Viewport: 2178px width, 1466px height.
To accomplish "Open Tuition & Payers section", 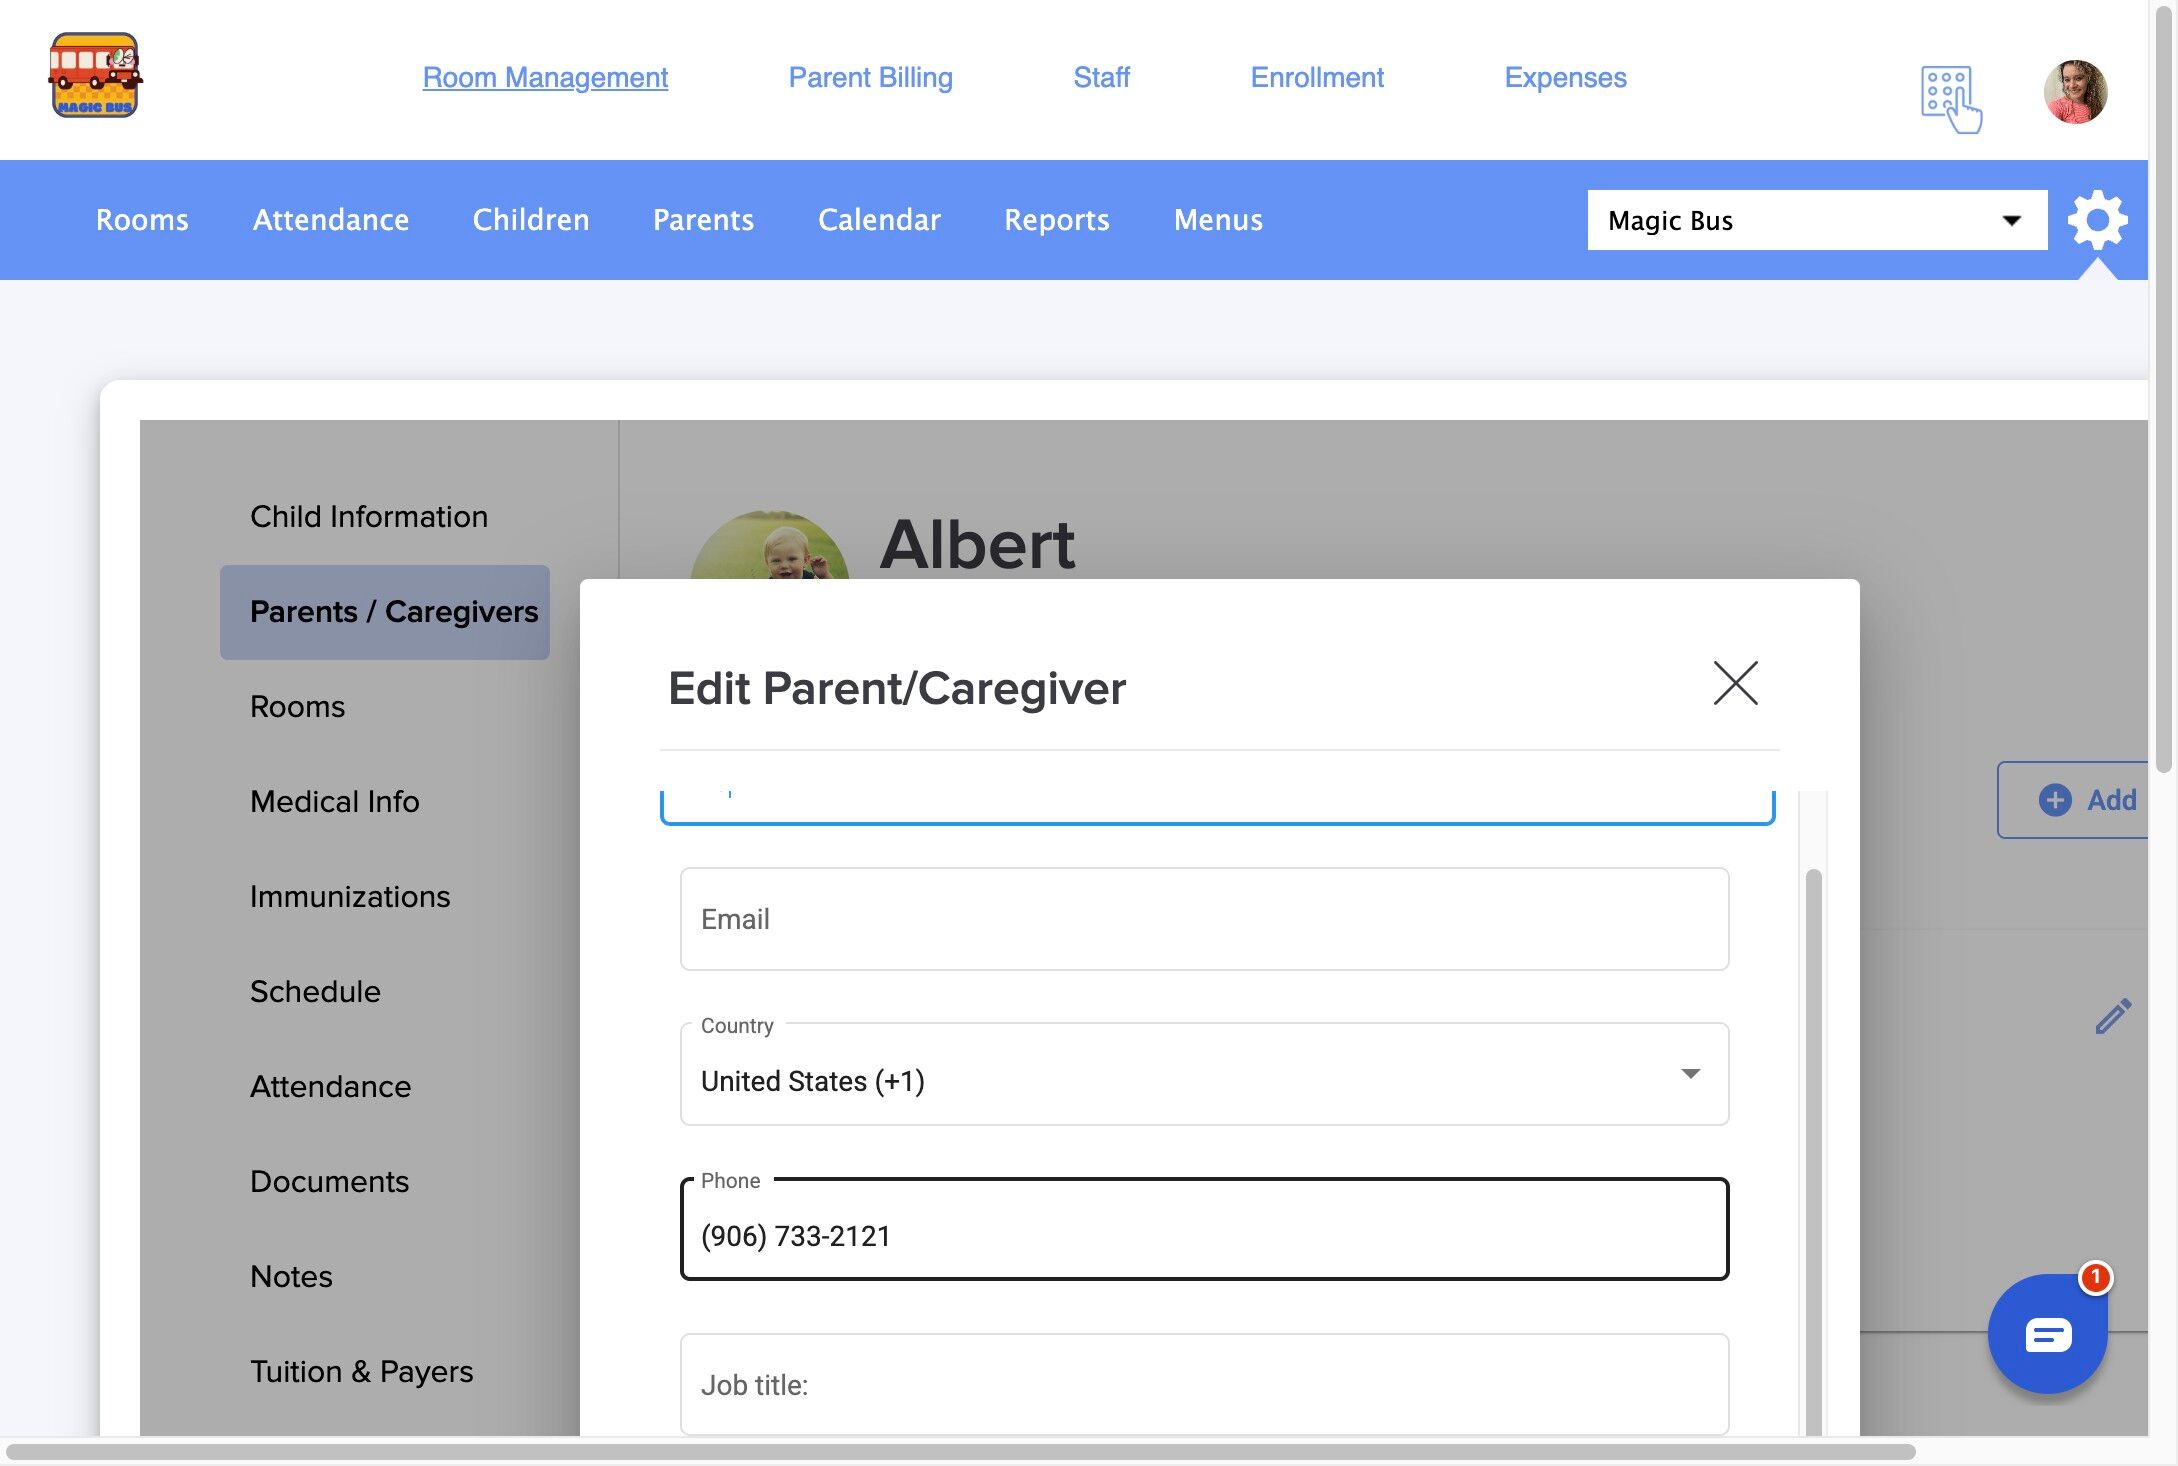I will click(x=361, y=1371).
